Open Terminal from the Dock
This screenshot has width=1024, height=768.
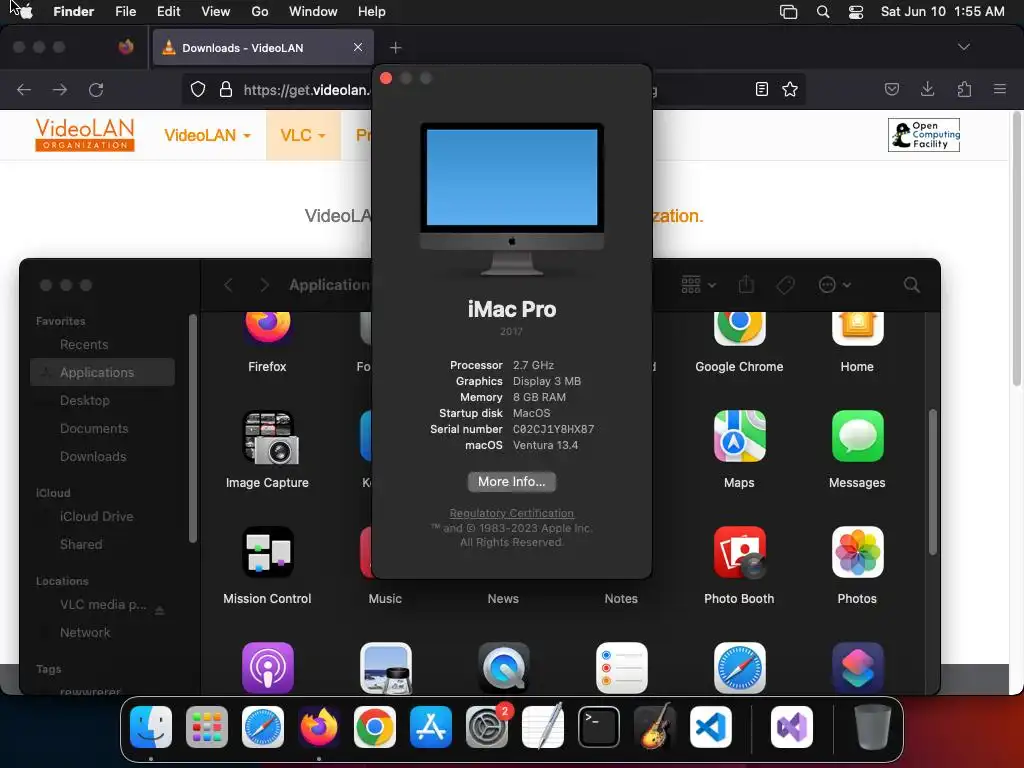point(599,727)
